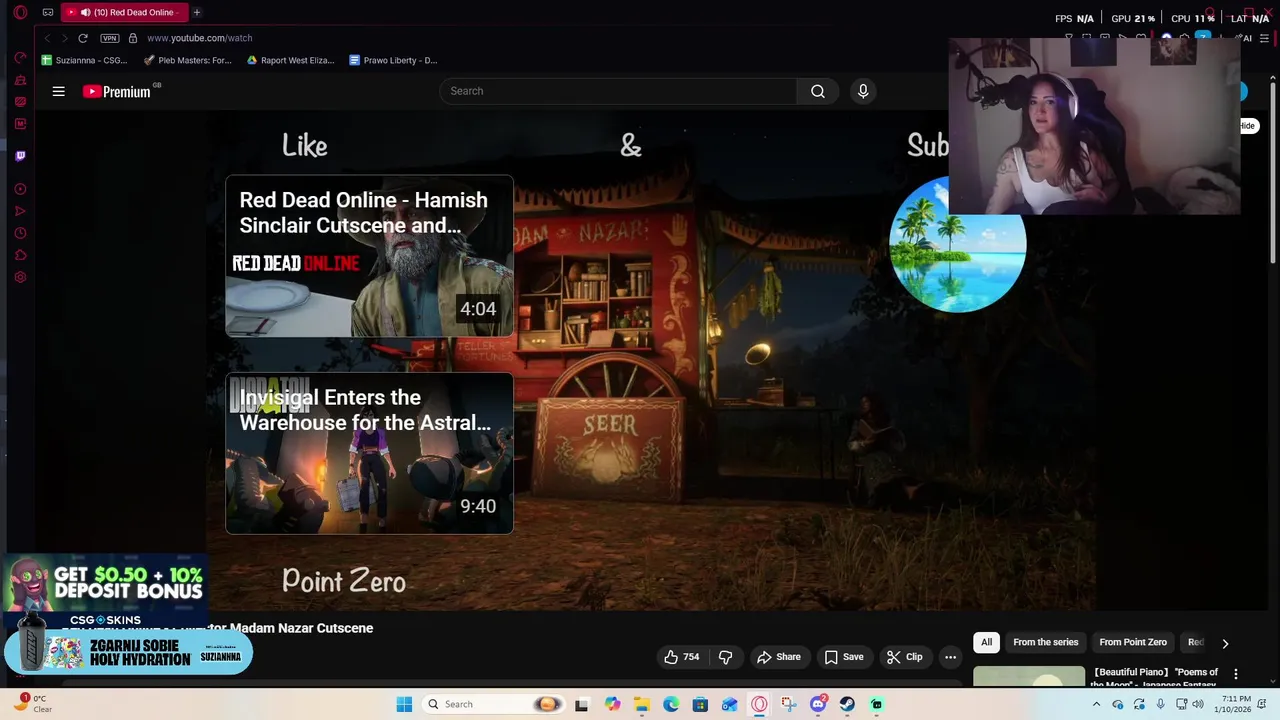Viewport: 1280px width, 720px height.
Task: Open Microsoft Store from the taskbar
Action: pos(700,704)
